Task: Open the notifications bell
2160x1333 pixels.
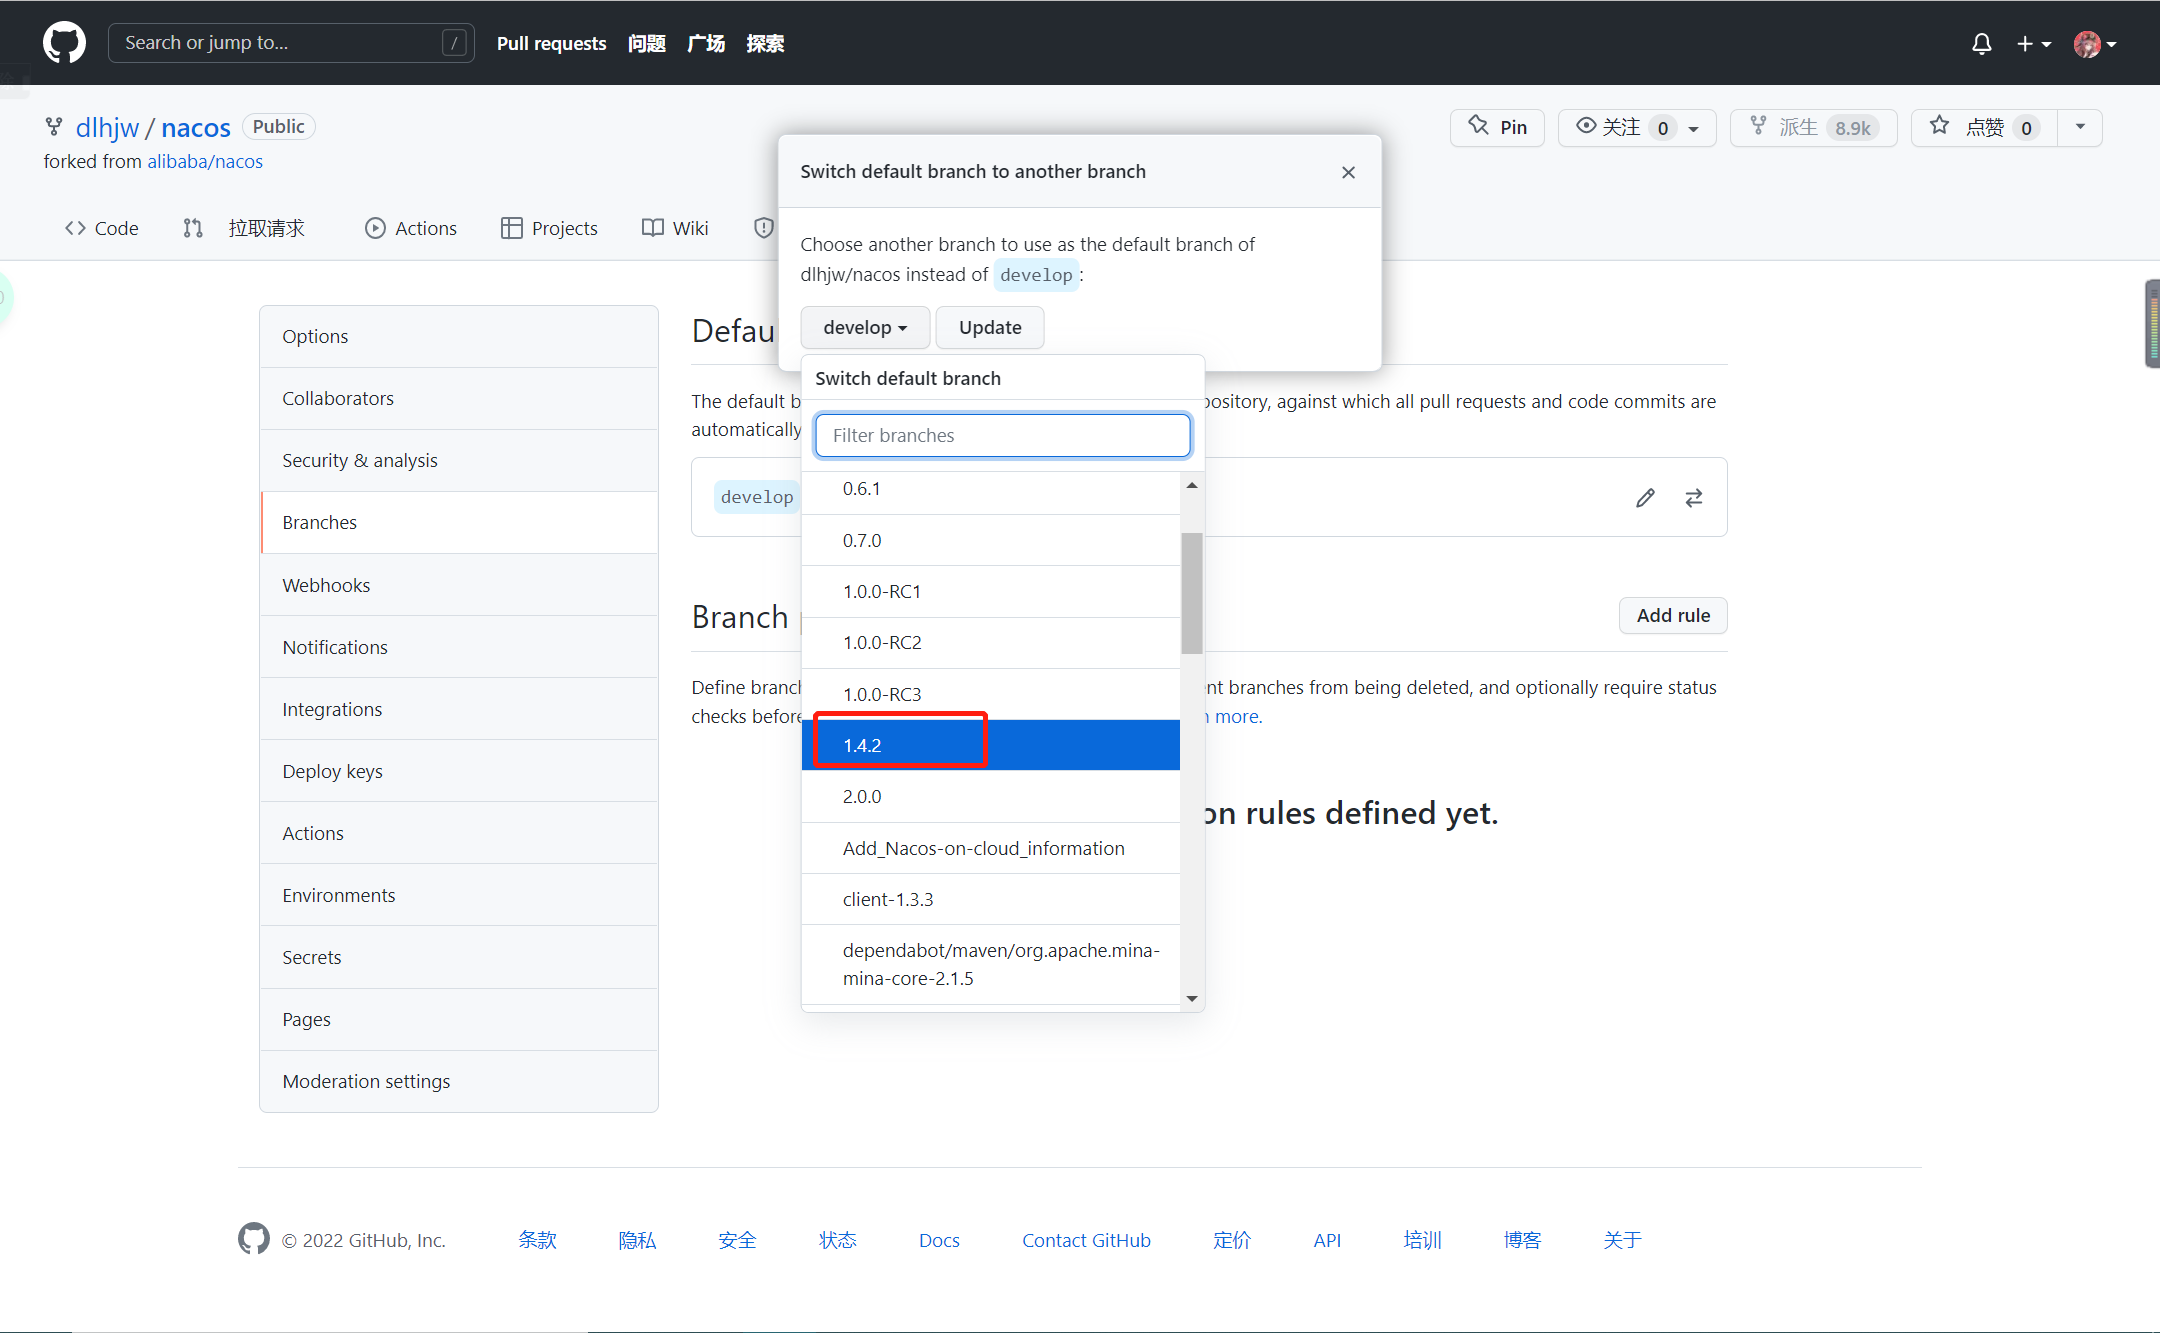Action: coord(1981,44)
